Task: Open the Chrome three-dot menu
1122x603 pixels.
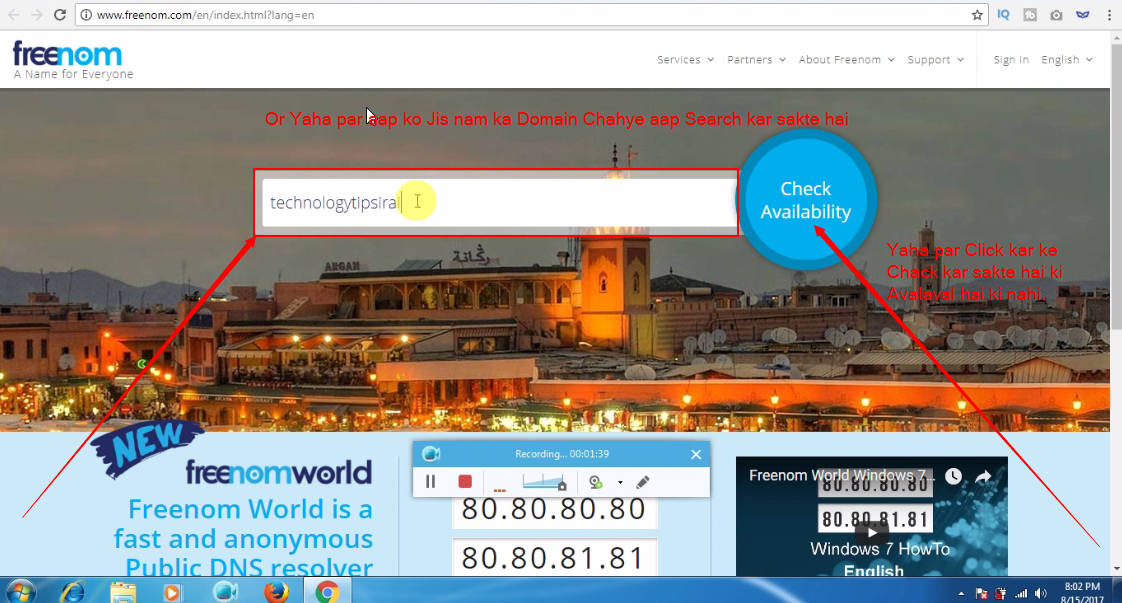Action: (1109, 15)
